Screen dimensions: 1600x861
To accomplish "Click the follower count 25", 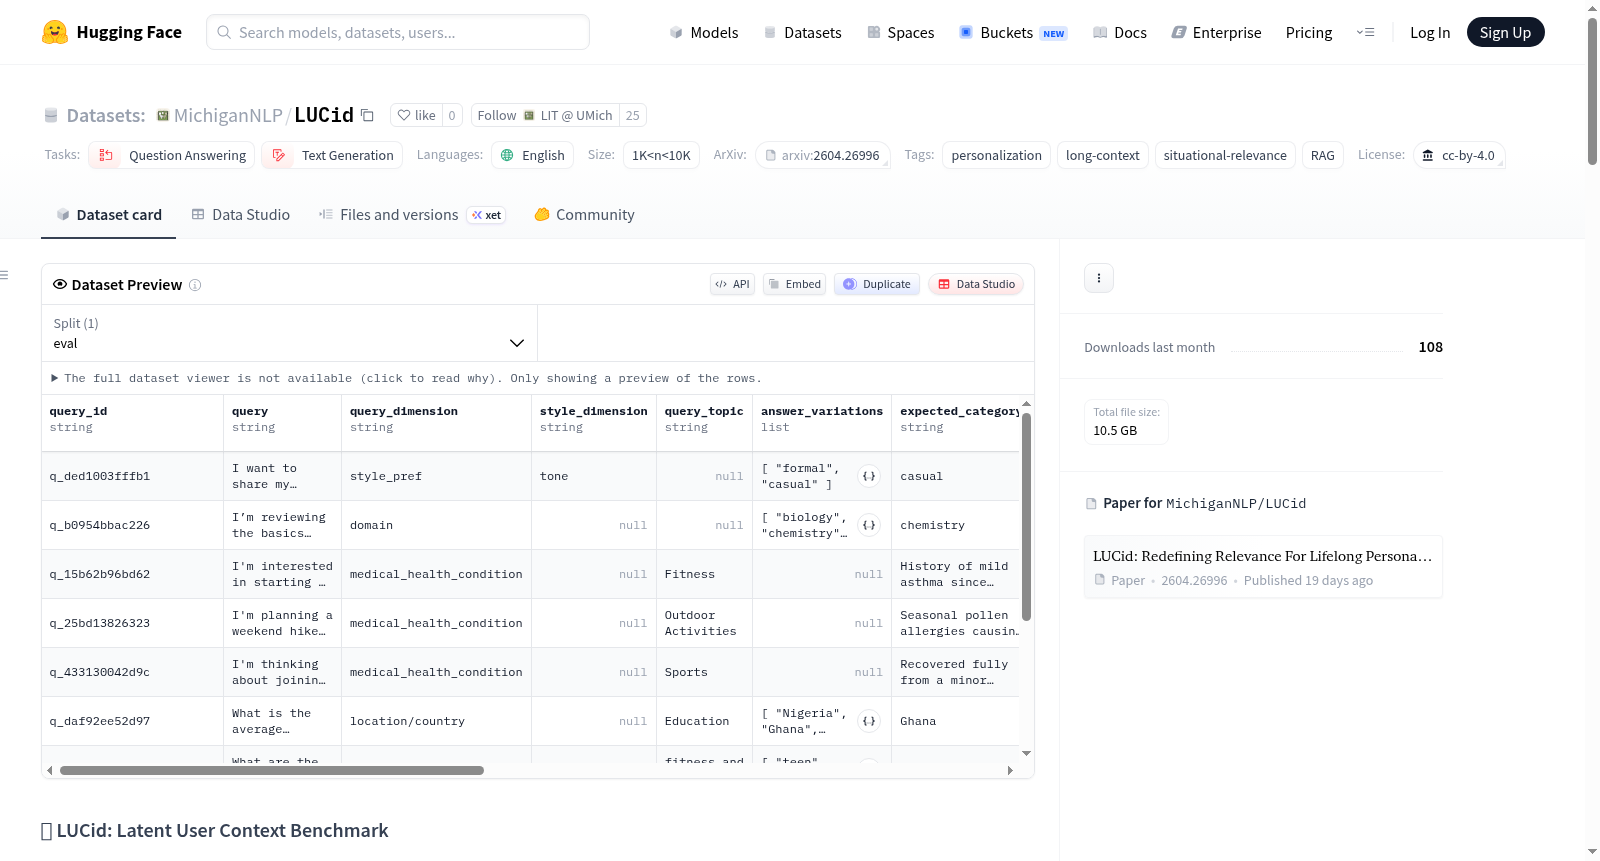I will (633, 115).
